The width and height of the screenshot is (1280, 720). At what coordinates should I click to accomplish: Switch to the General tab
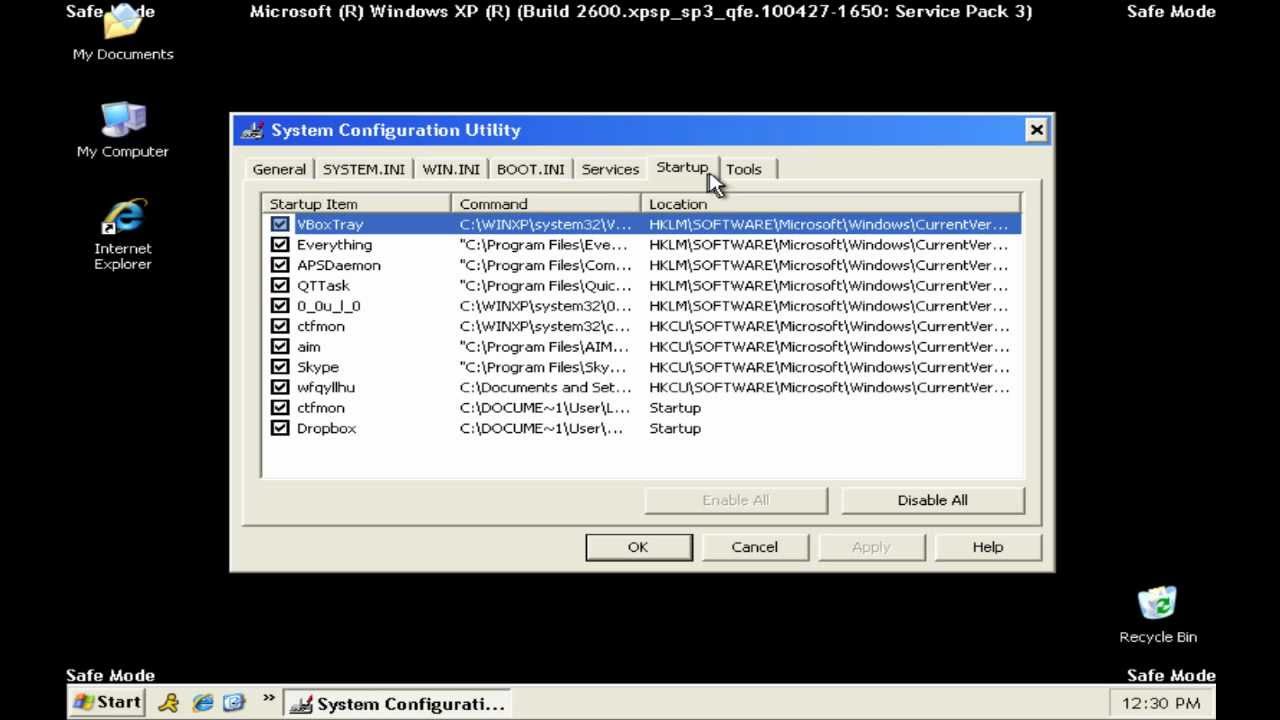click(x=279, y=169)
